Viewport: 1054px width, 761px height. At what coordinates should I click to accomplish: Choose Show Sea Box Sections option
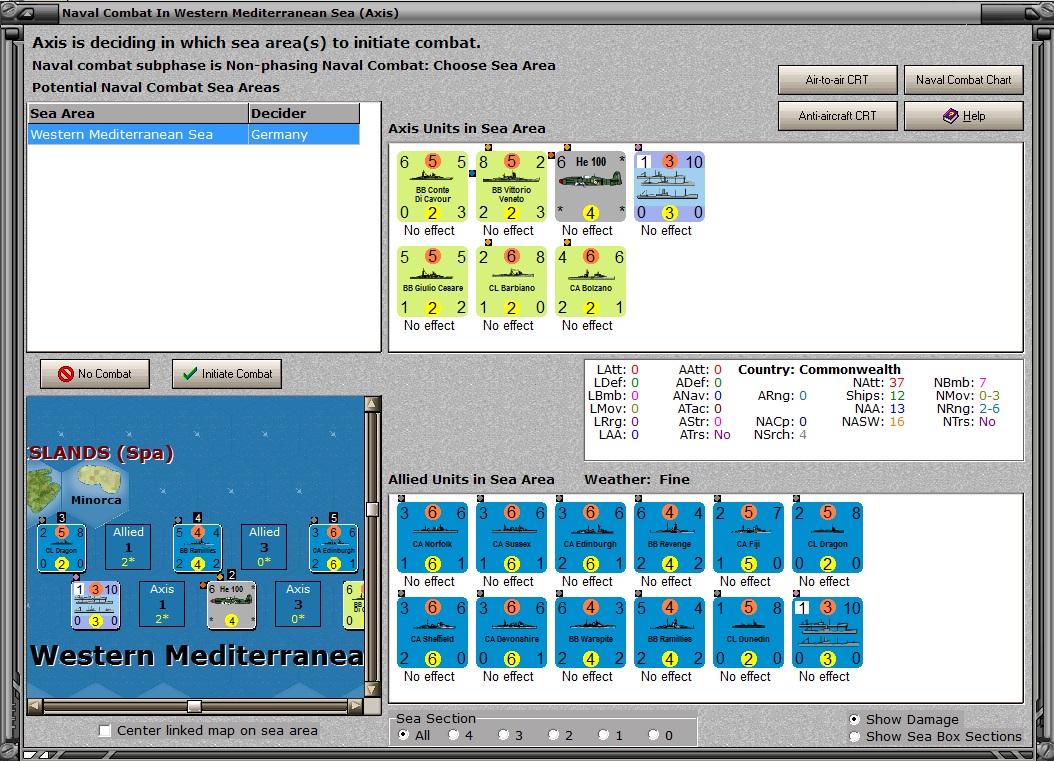pyautogui.click(x=854, y=736)
